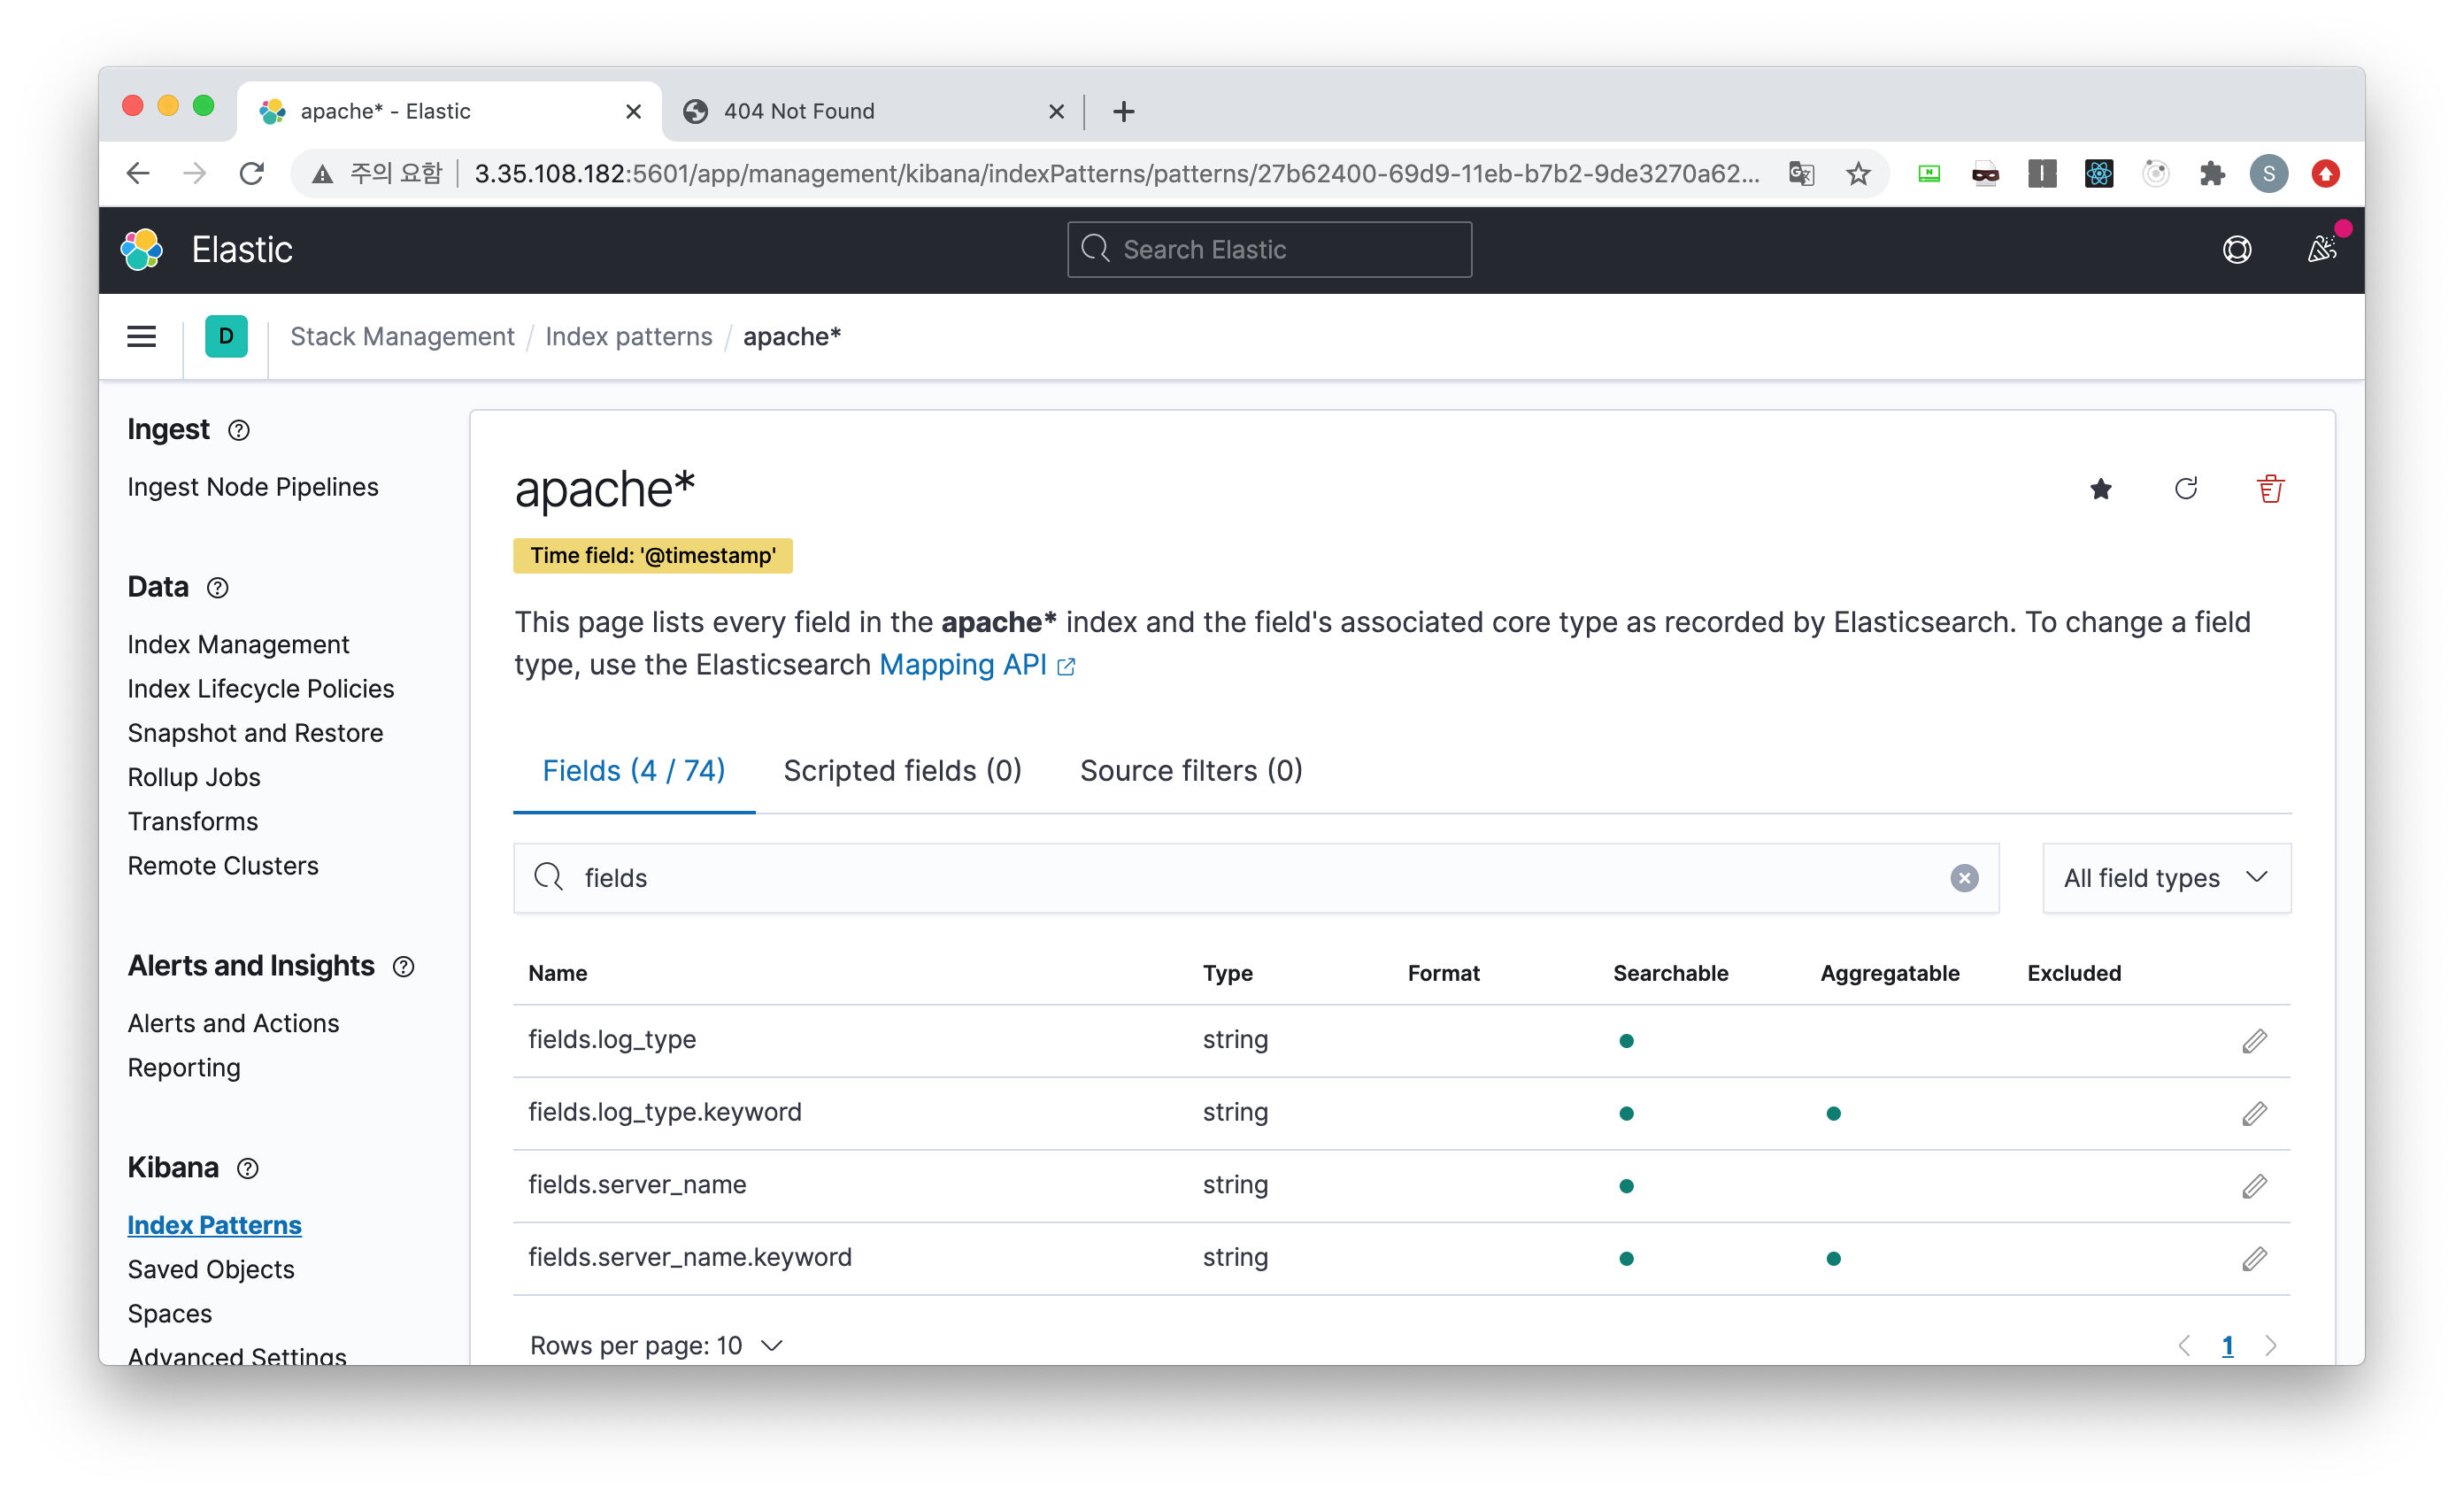Screen dimensions: 2464x1496
Task: Open a new browser tab
Action: (1123, 111)
